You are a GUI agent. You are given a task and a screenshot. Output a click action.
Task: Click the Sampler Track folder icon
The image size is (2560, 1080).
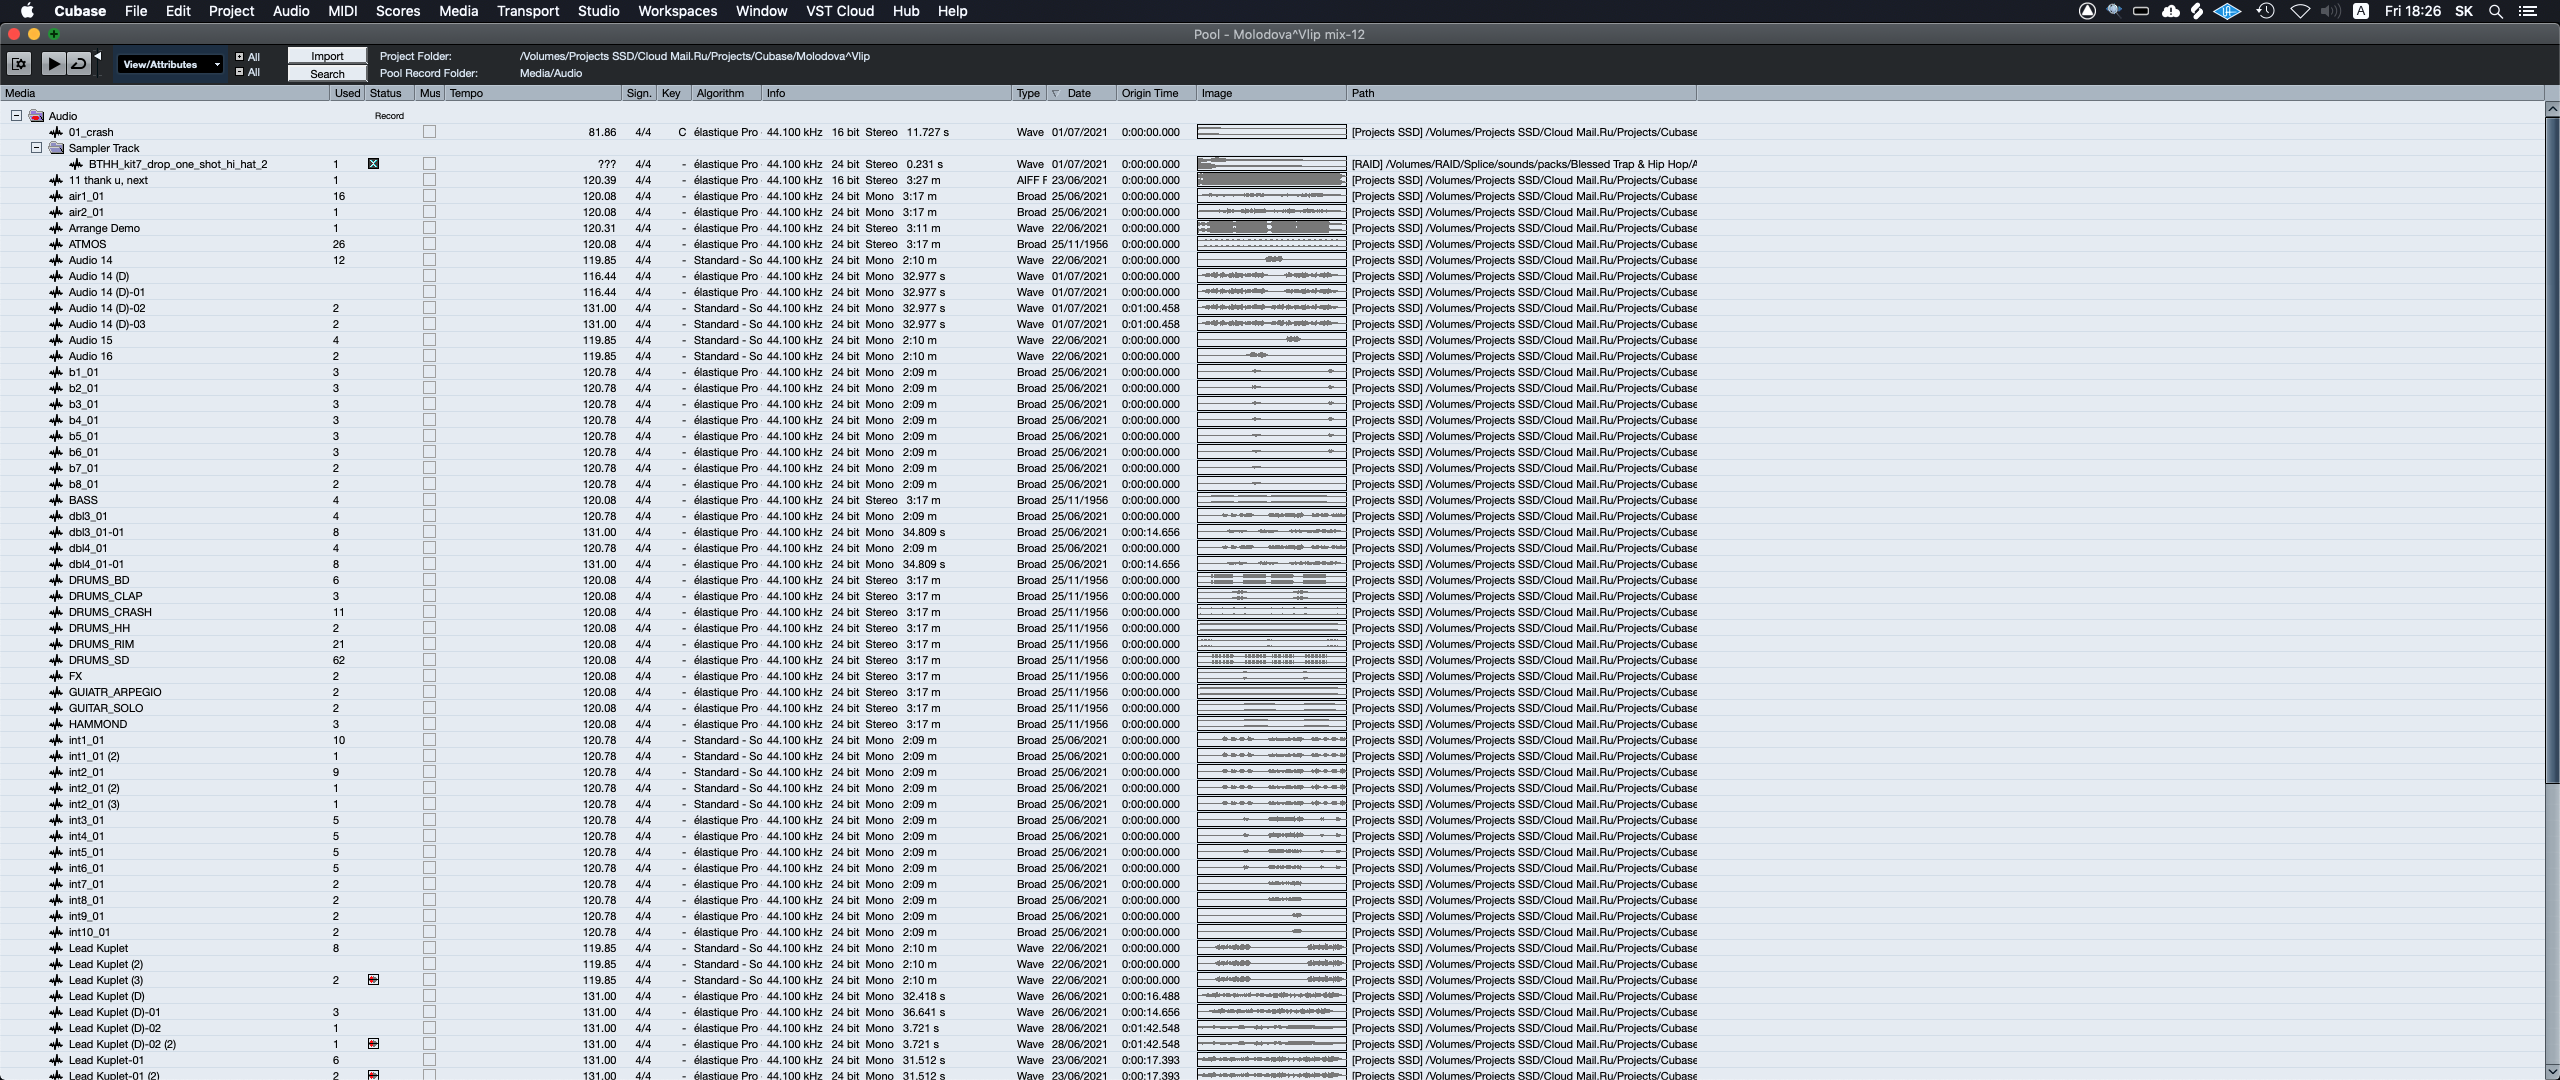pos(57,148)
